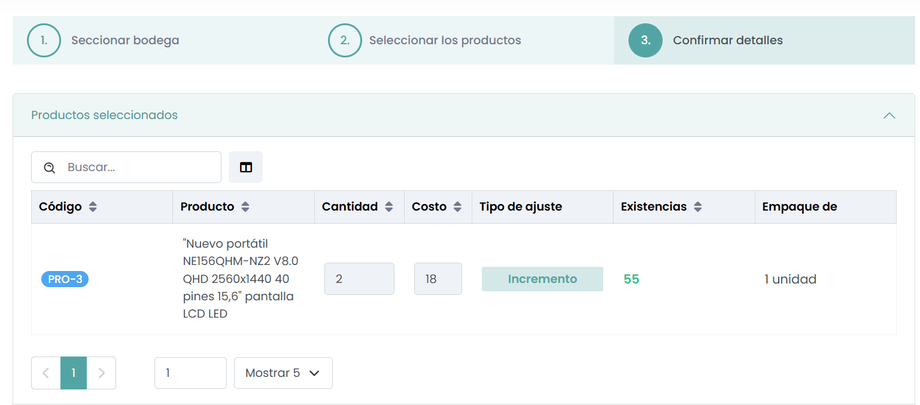
Task: Sort by Costo column arrows
Action: 457,207
